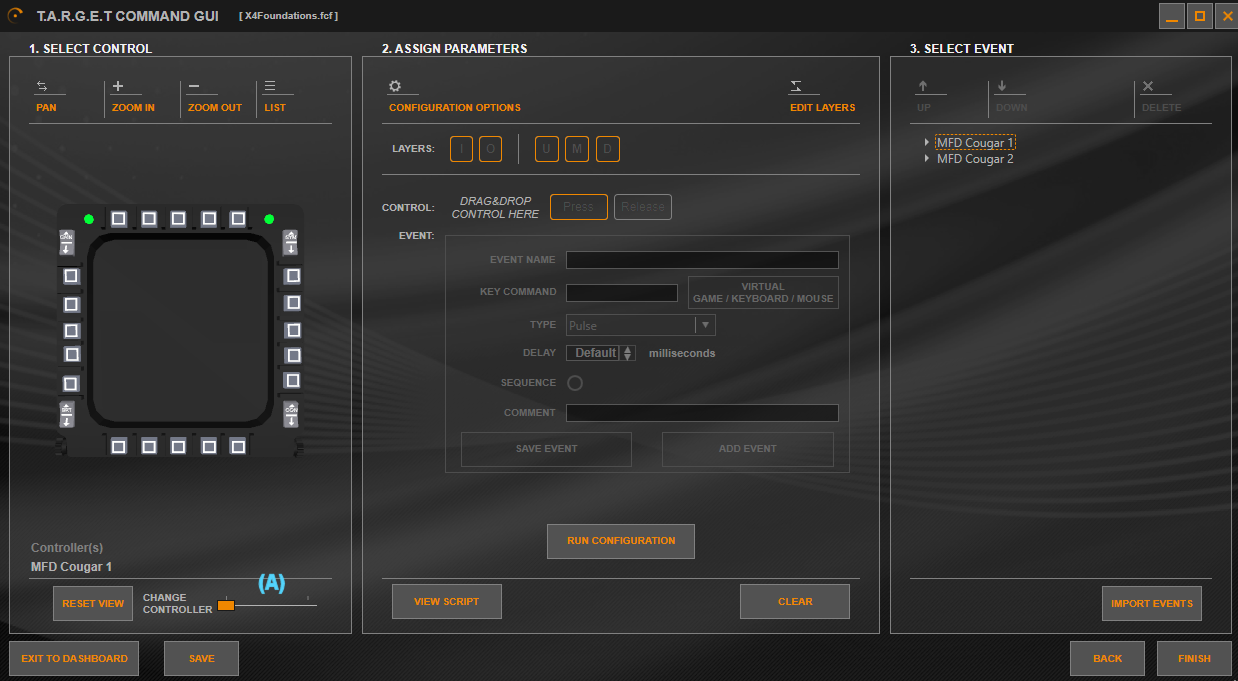Toggle layer D
This screenshot has width=1238, height=681.
click(x=608, y=149)
